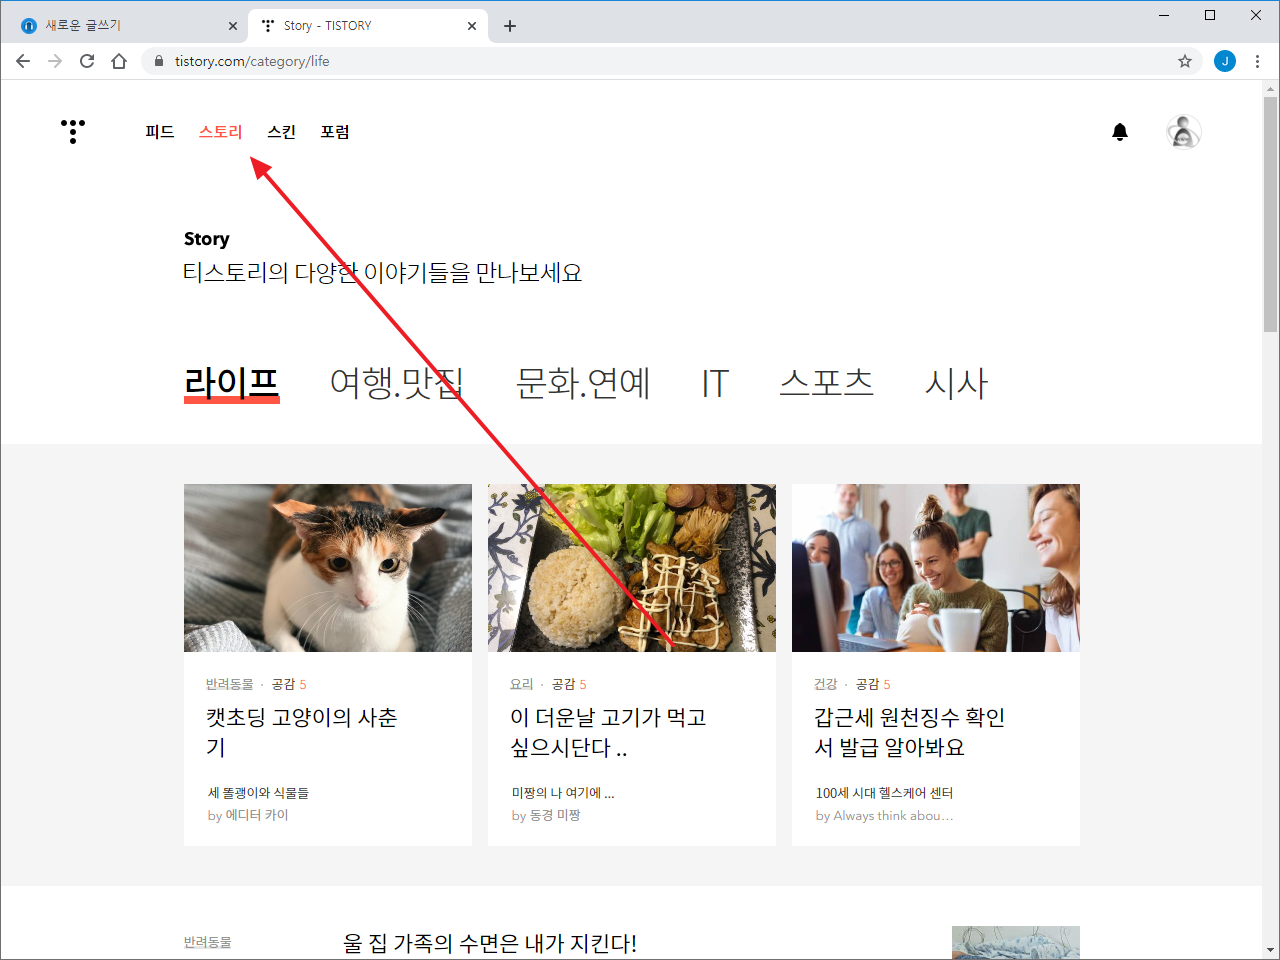Maximize the Chrome window
The height and width of the screenshot is (960, 1280).
(x=1210, y=15)
